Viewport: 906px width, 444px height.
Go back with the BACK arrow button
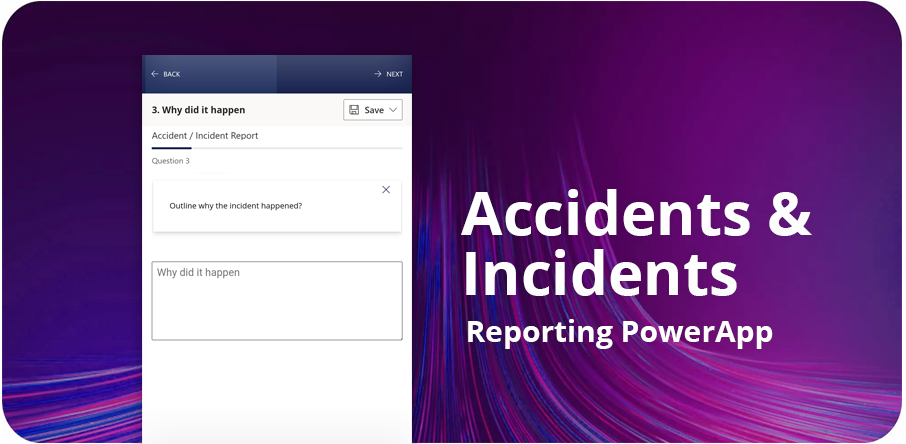[x=165, y=74]
